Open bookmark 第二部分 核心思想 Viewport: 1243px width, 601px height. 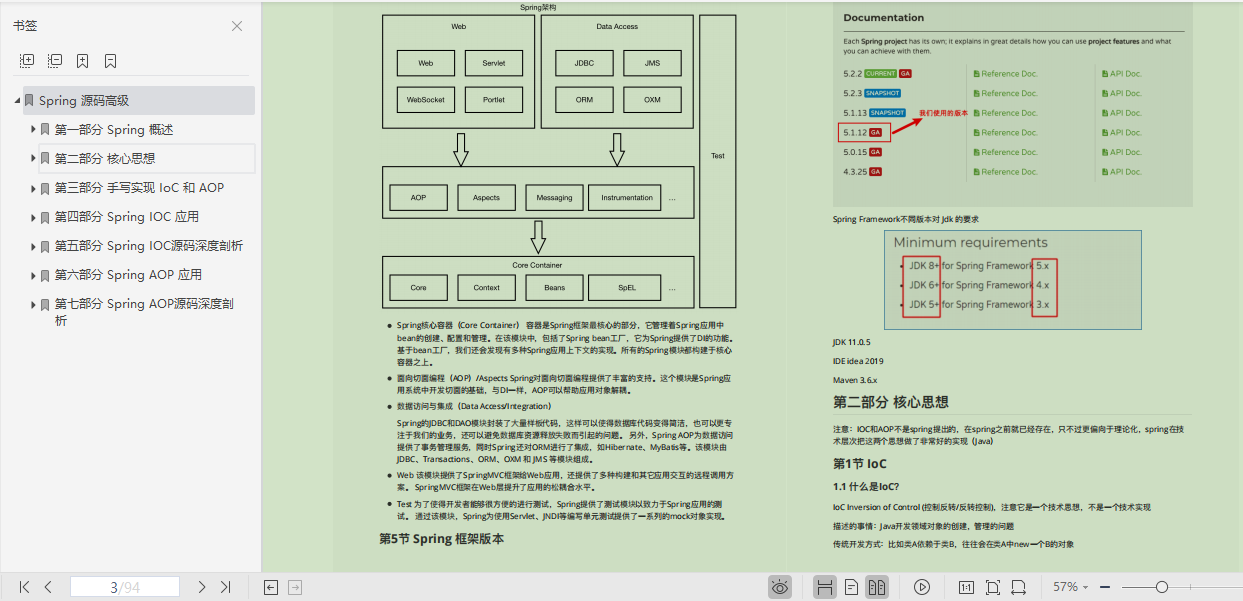point(105,159)
